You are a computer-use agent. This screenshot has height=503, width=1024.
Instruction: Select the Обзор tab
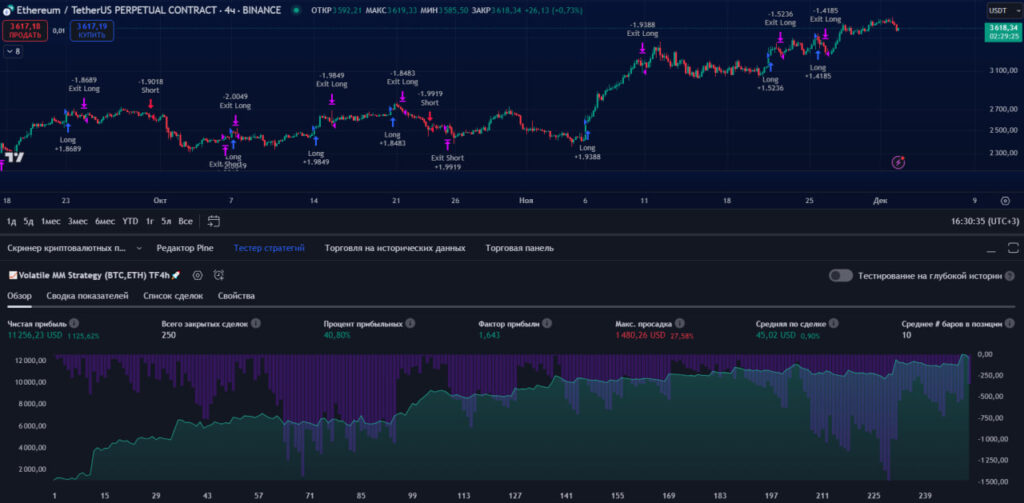coord(20,296)
